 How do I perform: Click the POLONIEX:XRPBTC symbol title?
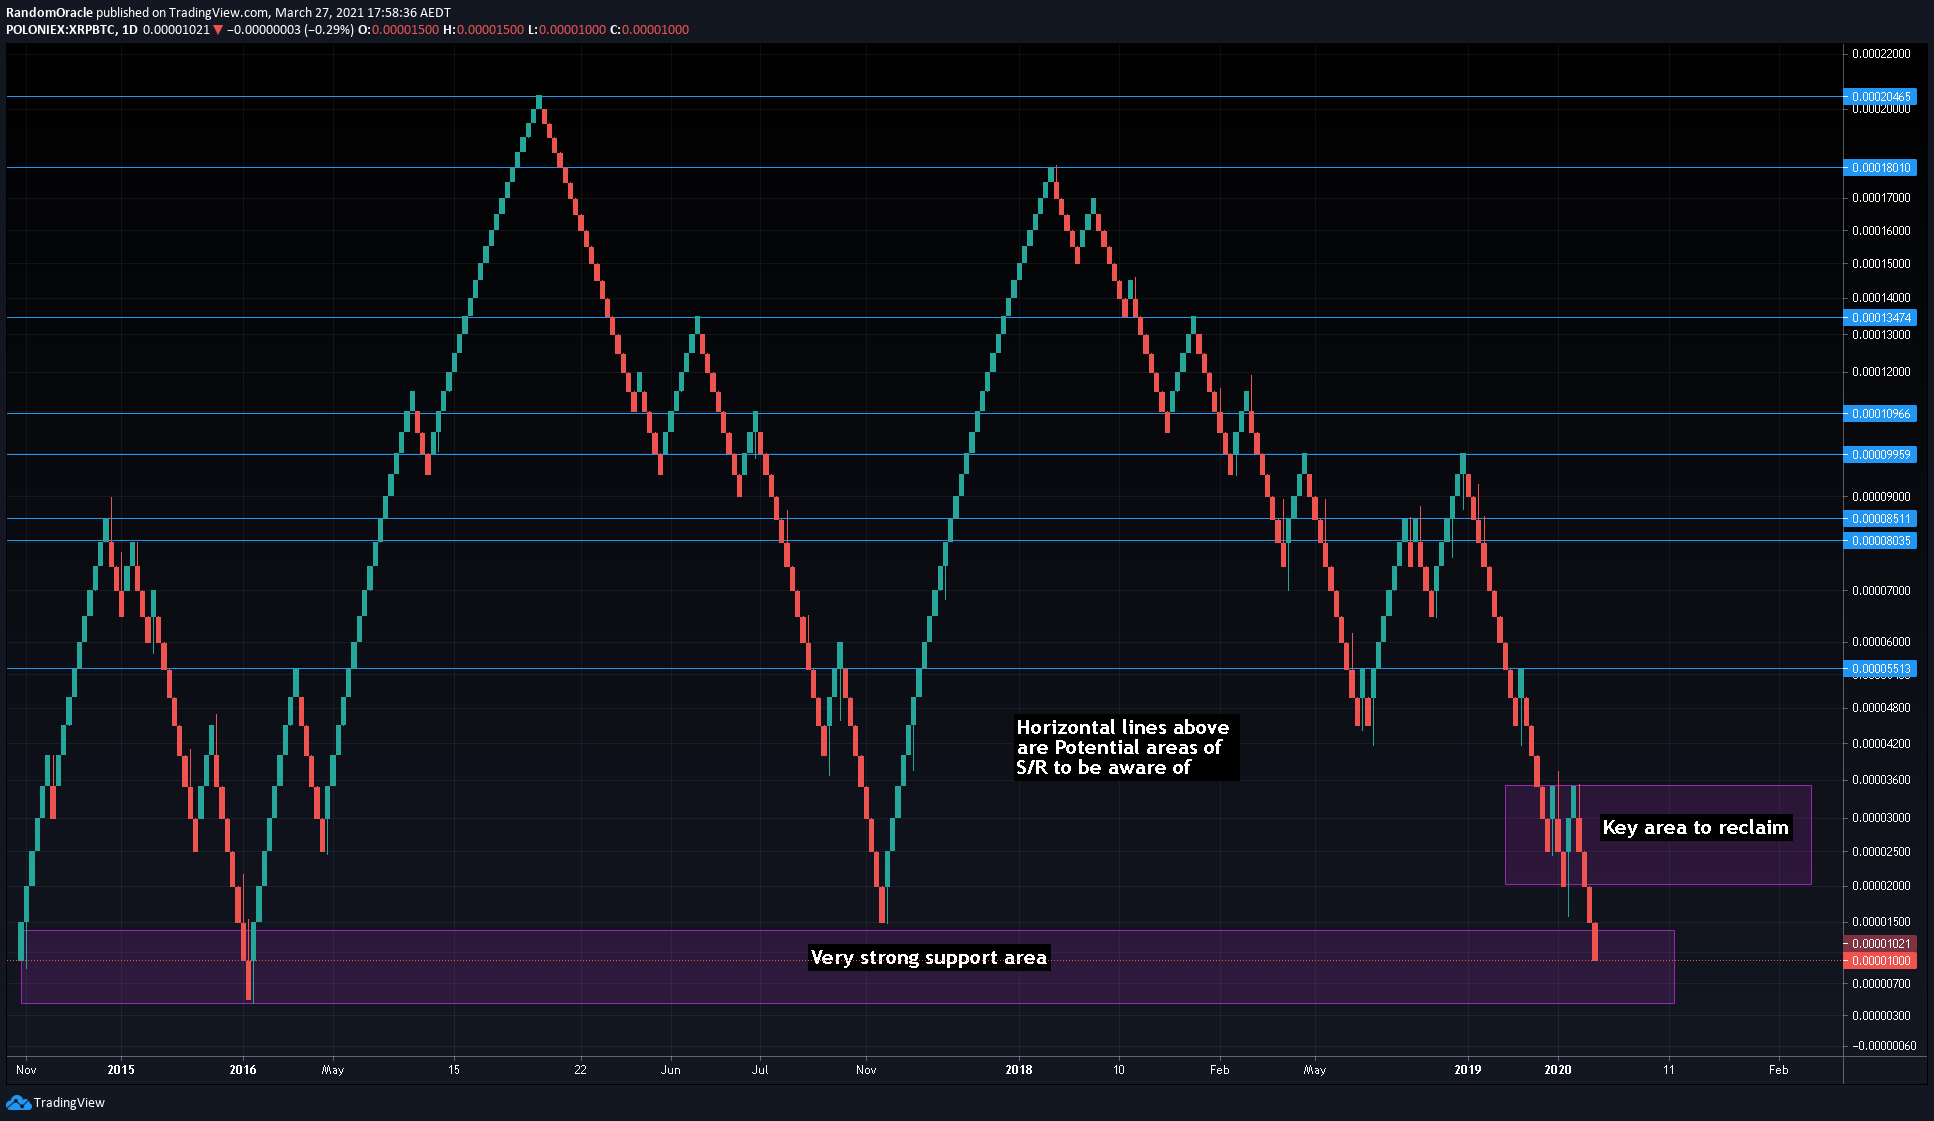[x=61, y=30]
